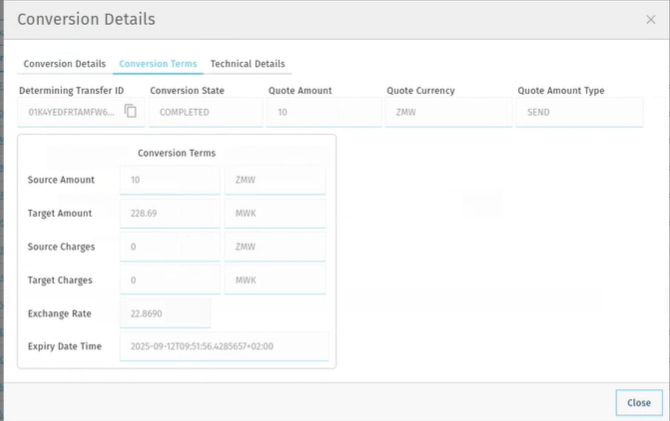Select the Conversion Terms tab
The height and width of the screenshot is (421, 670).
click(x=158, y=64)
